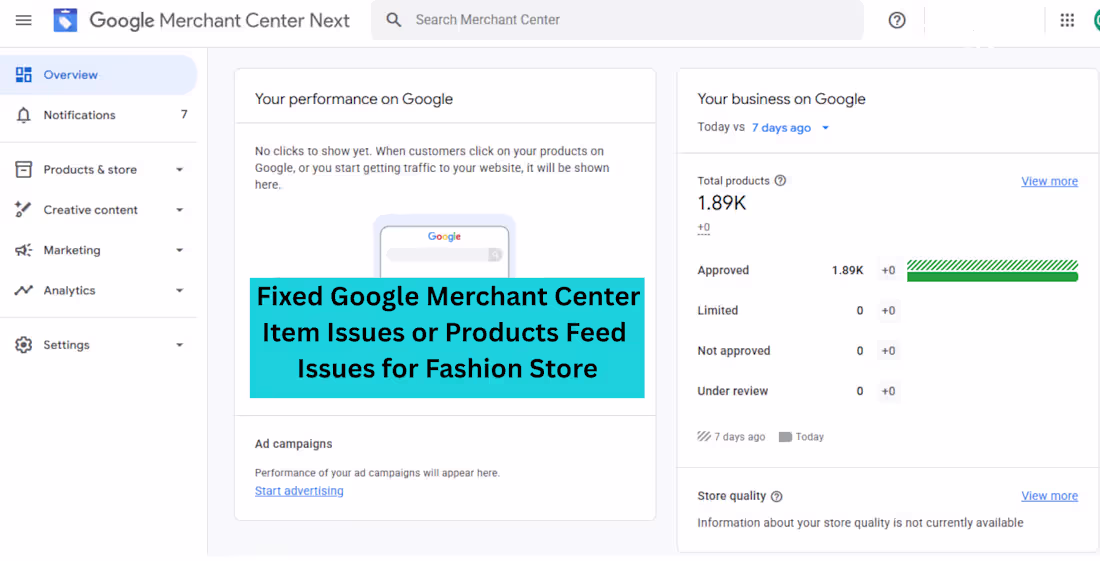Expand the Settings section arrow
Viewport: 1100px width, 561px height.
180,345
